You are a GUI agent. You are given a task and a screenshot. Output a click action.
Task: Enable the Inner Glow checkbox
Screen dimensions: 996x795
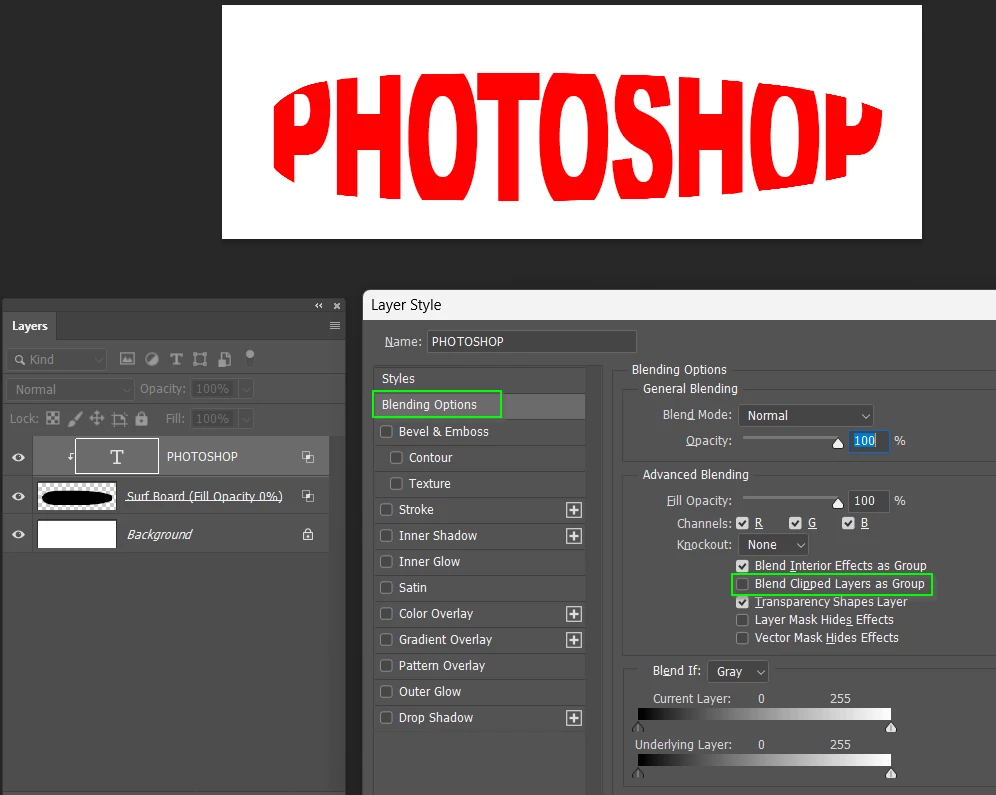click(386, 561)
